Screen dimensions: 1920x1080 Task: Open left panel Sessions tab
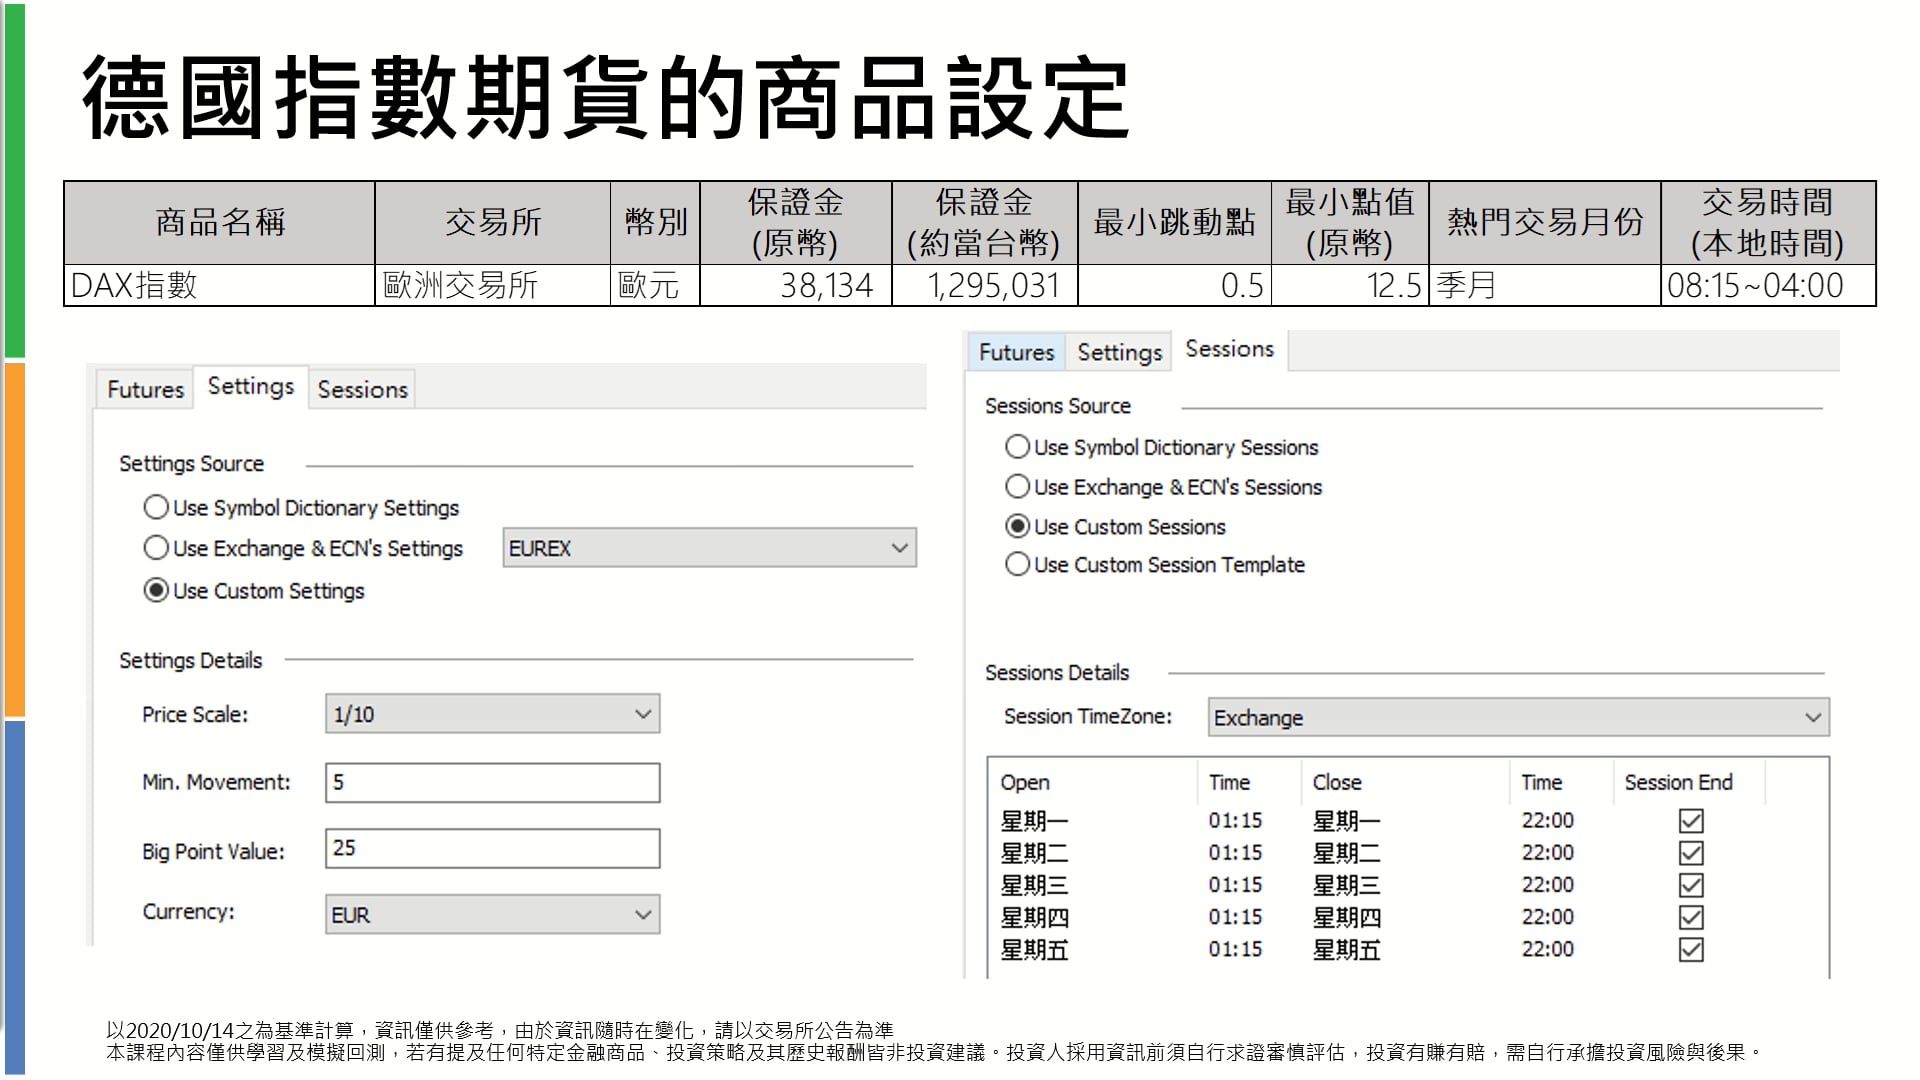click(362, 389)
